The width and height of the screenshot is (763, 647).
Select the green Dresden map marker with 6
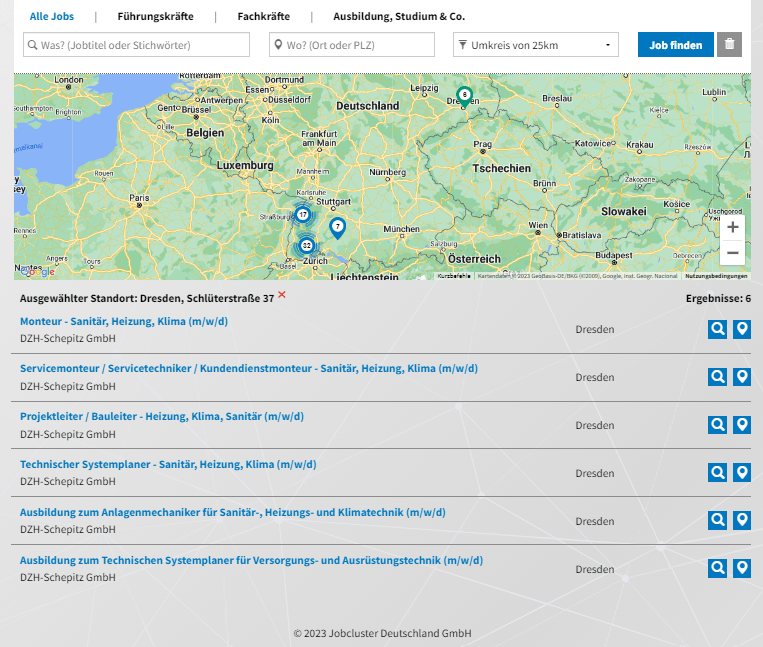(x=464, y=95)
